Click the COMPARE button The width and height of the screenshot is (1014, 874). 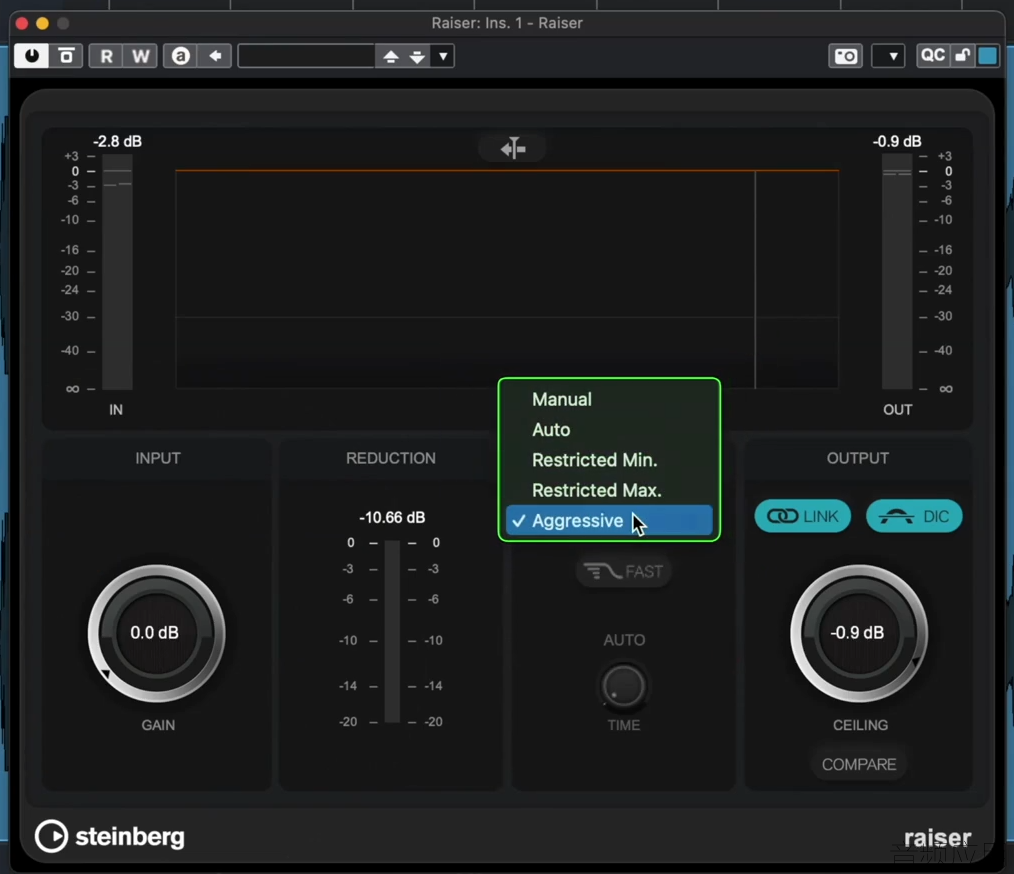859,765
